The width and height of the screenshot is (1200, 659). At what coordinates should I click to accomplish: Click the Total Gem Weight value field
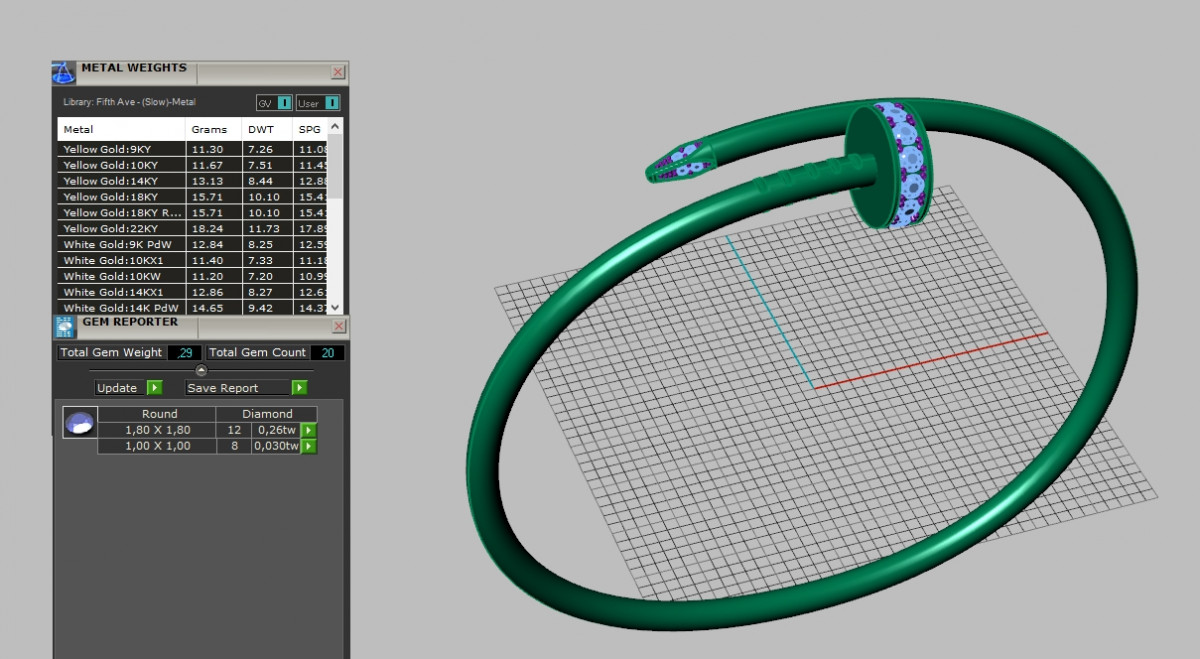185,353
